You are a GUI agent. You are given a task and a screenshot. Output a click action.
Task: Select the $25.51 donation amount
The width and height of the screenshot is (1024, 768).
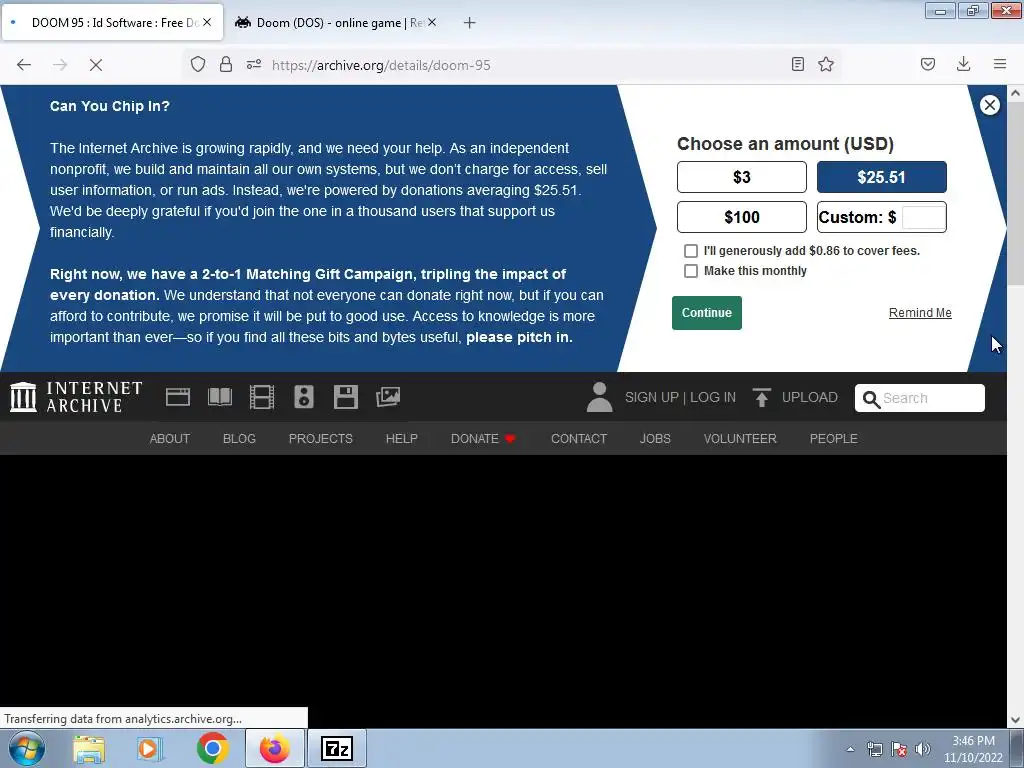882,177
